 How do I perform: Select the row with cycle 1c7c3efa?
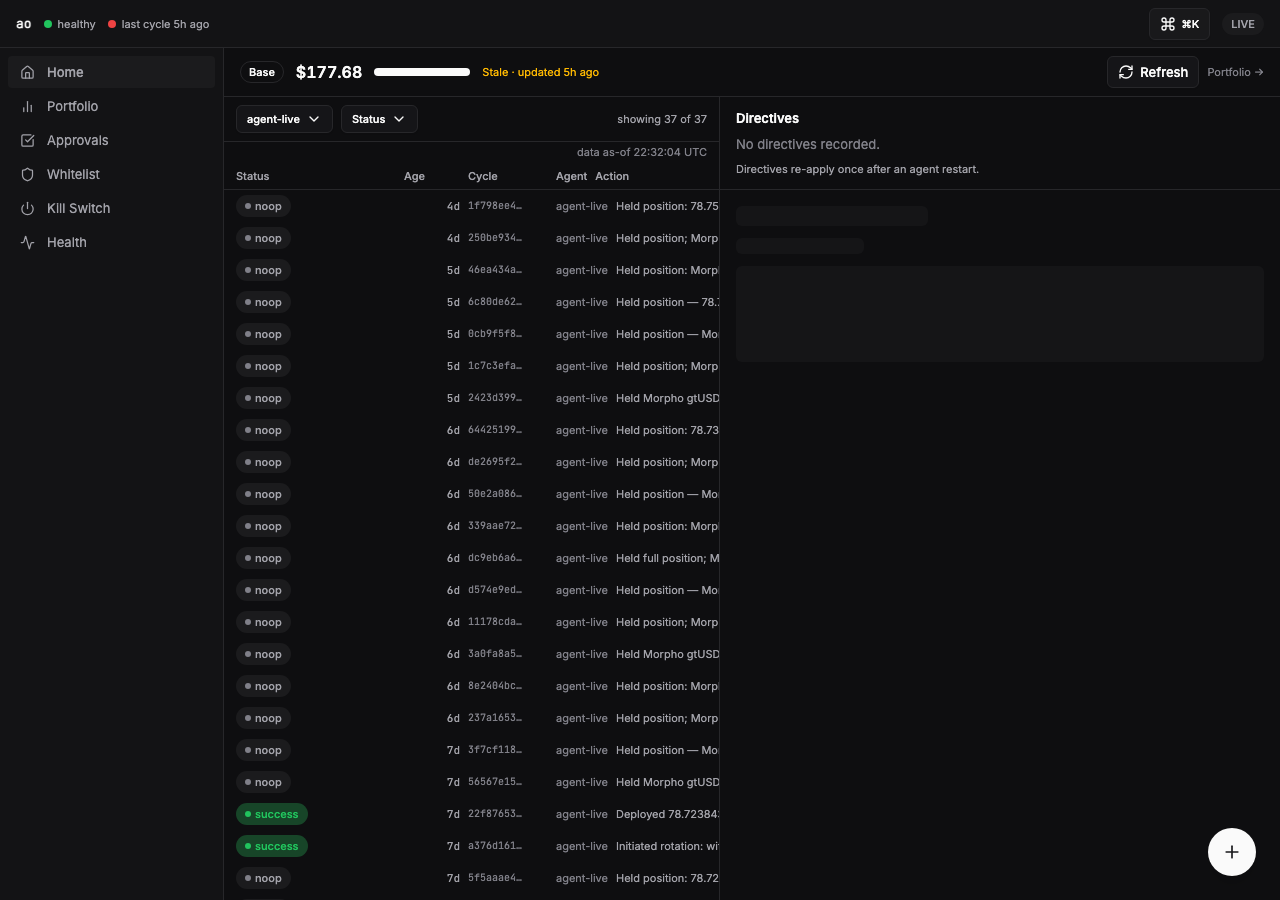(x=472, y=366)
